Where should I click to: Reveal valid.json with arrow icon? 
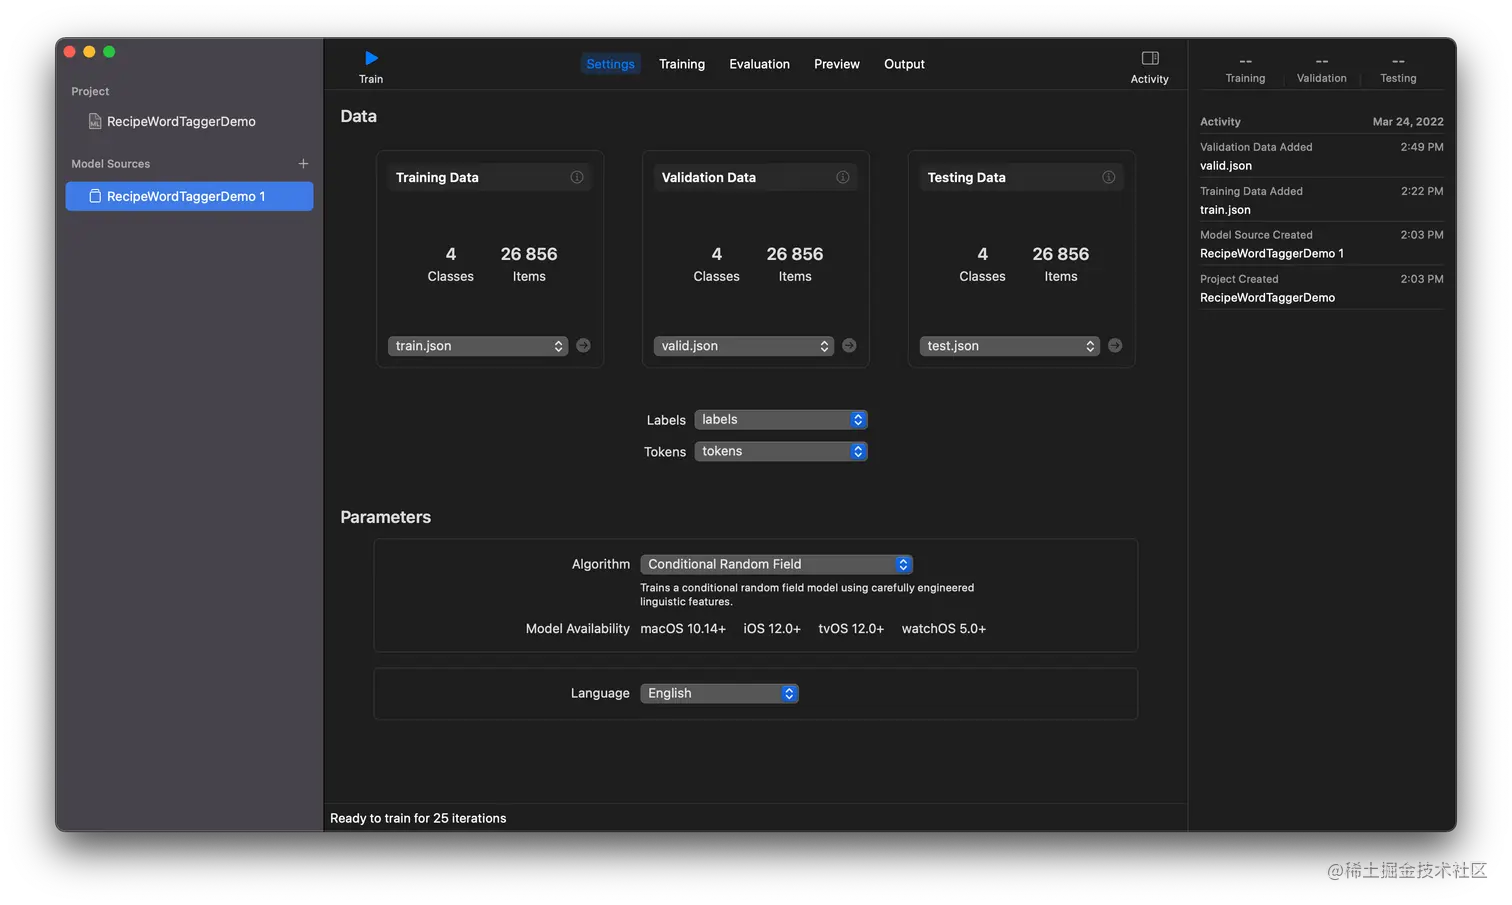tap(849, 346)
